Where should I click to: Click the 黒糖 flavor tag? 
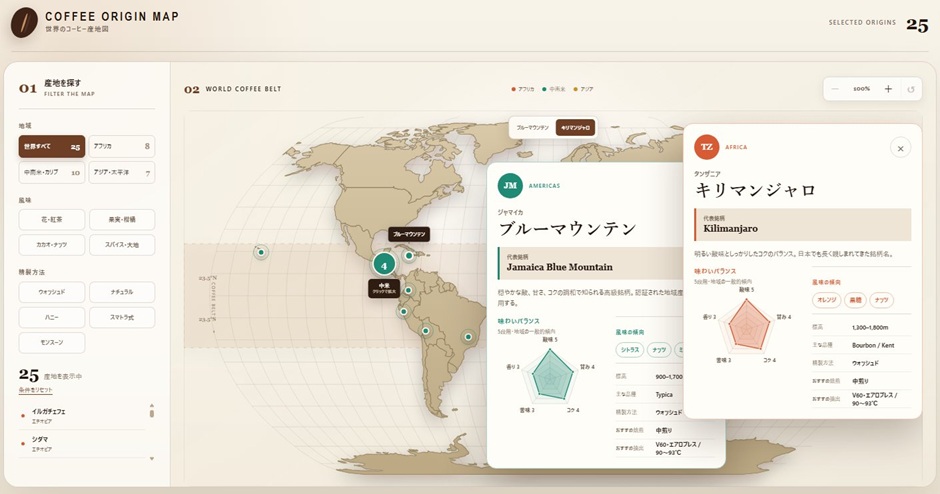tap(855, 300)
